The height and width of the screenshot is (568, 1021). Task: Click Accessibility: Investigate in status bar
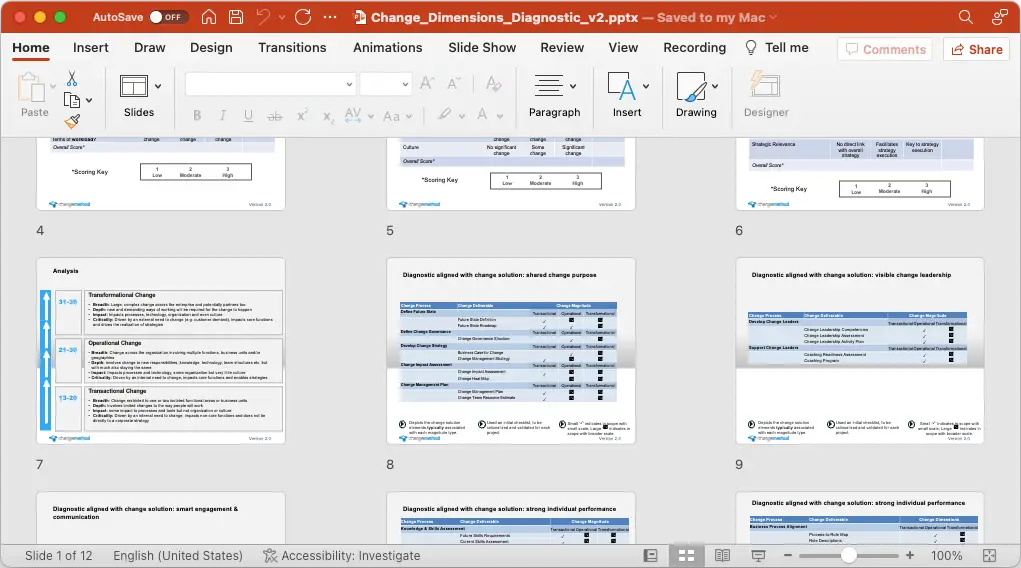tap(342, 556)
